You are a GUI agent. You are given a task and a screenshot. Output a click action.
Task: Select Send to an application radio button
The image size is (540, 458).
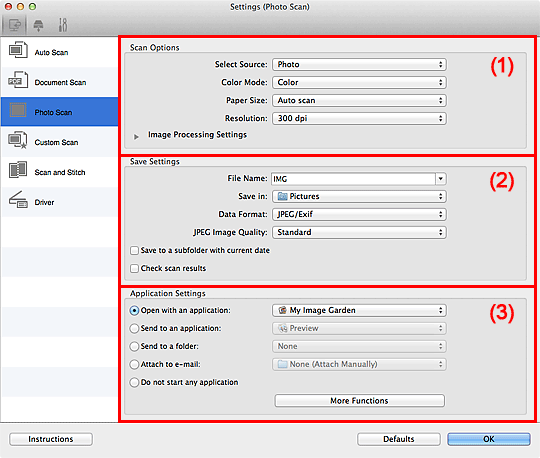[x=134, y=329]
